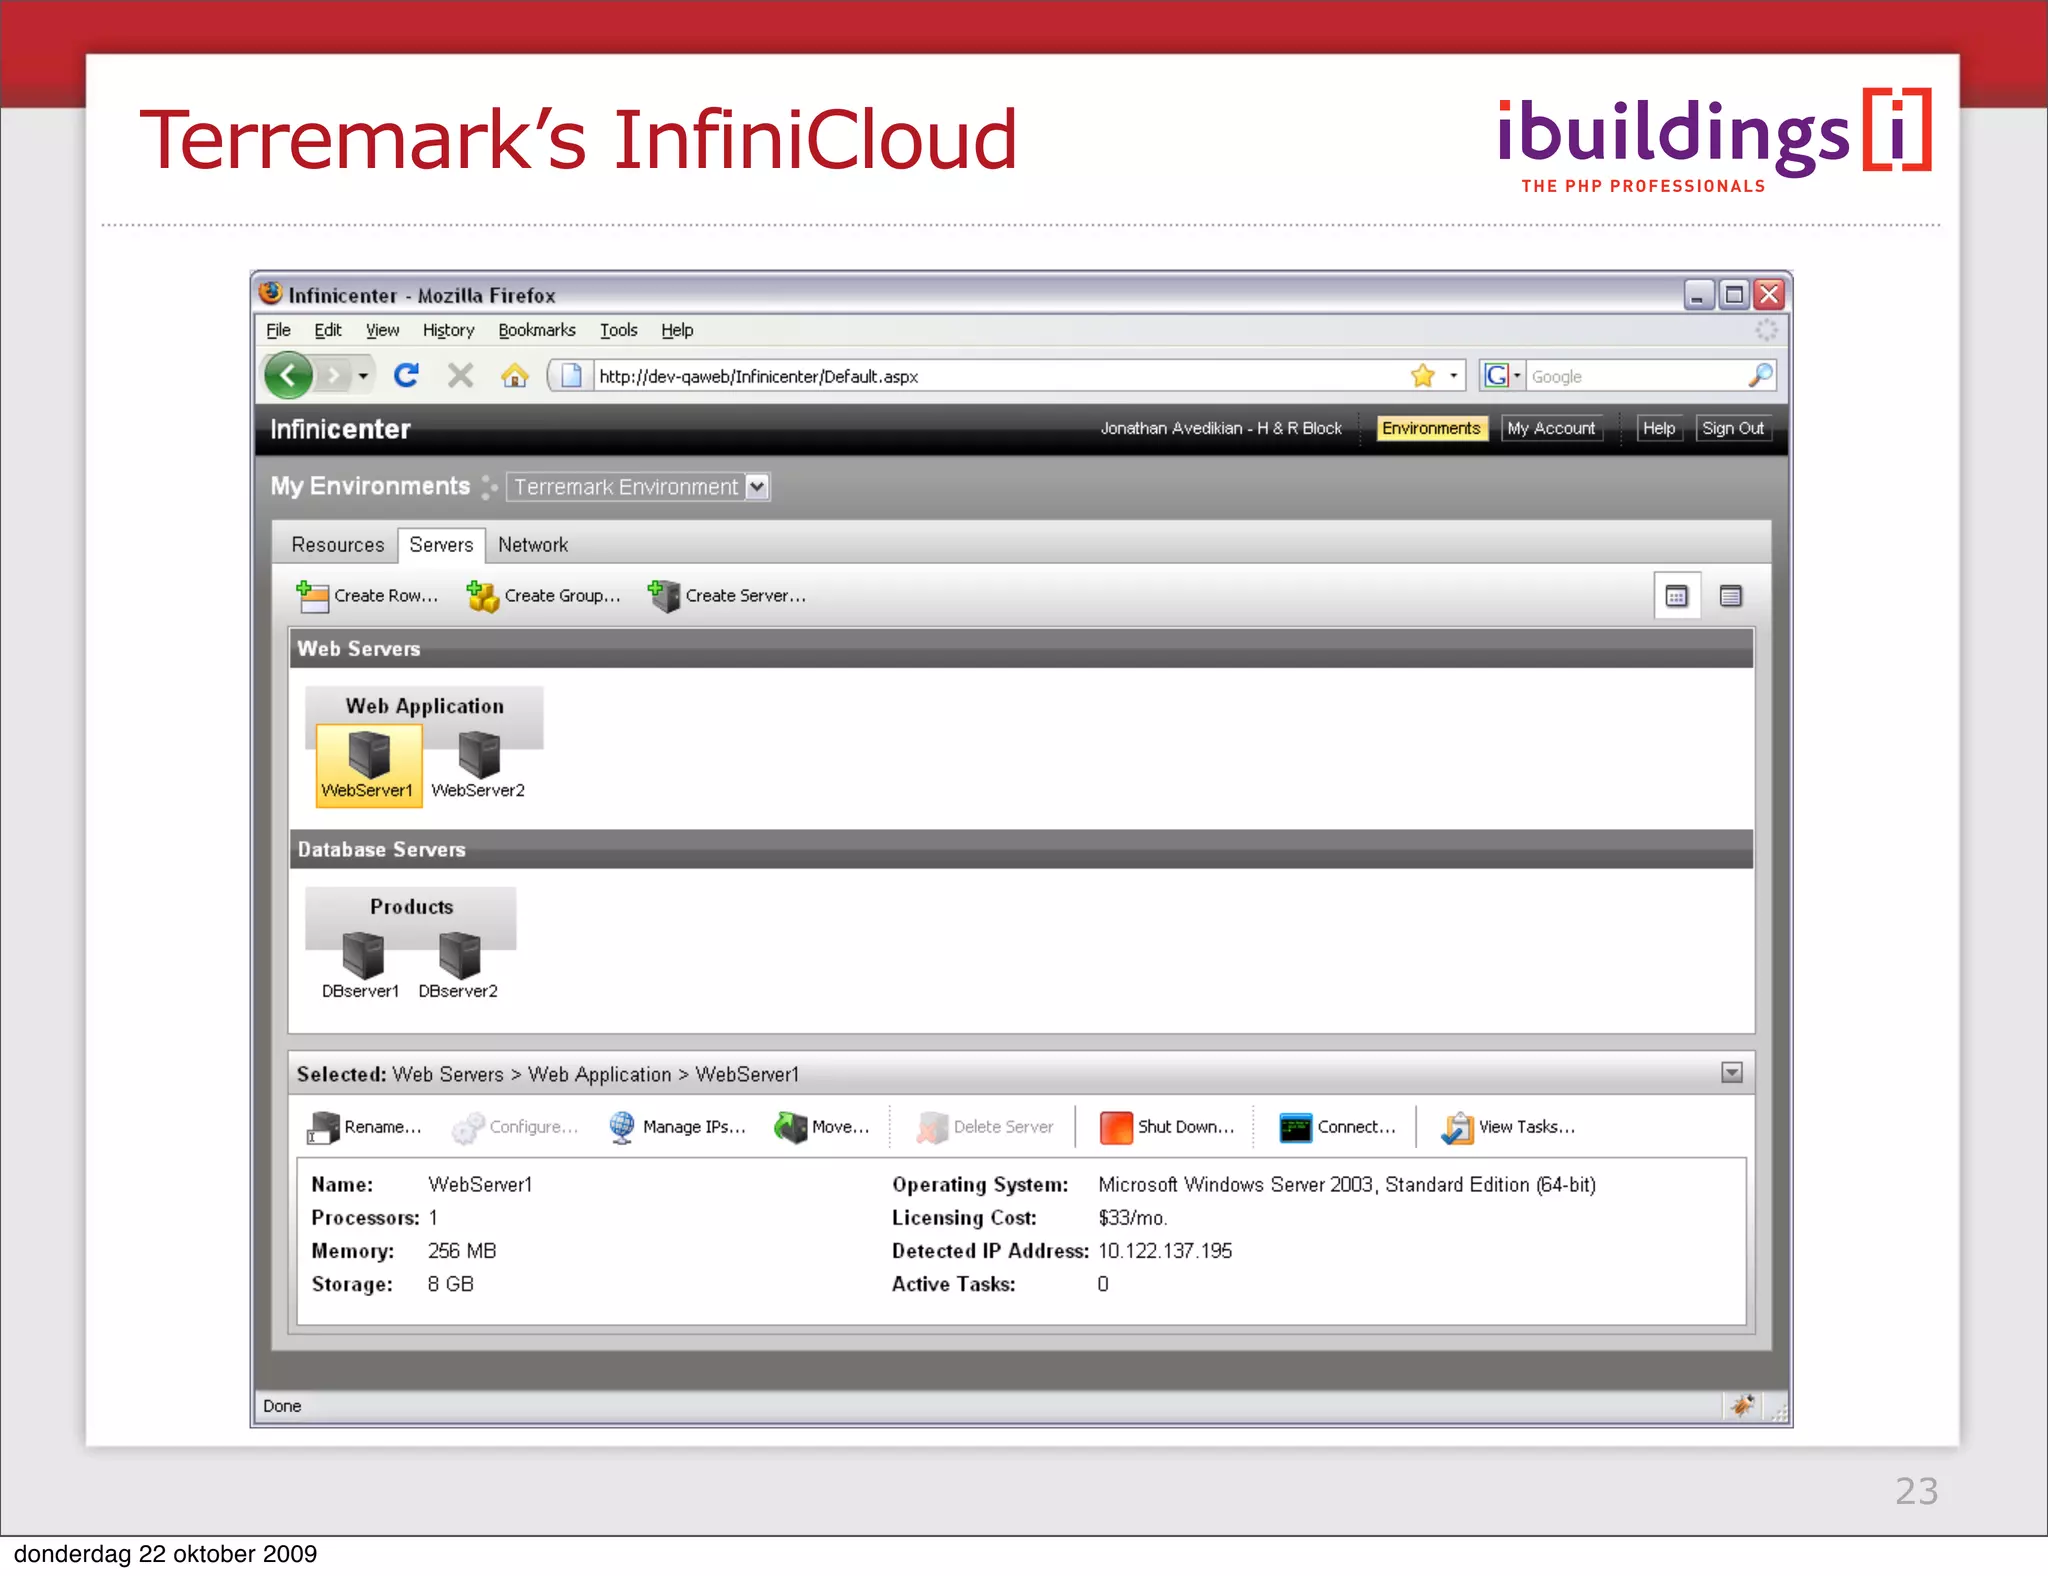This screenshot has height=1576, width=2048.
Task: Click the Configure gear icon
Action: (x=468, y=1127)
